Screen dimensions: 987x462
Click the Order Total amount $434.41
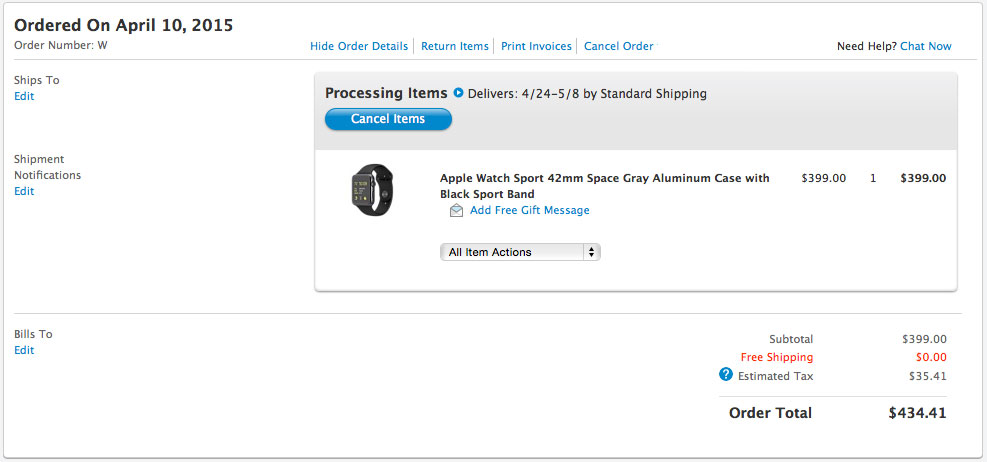916,413
